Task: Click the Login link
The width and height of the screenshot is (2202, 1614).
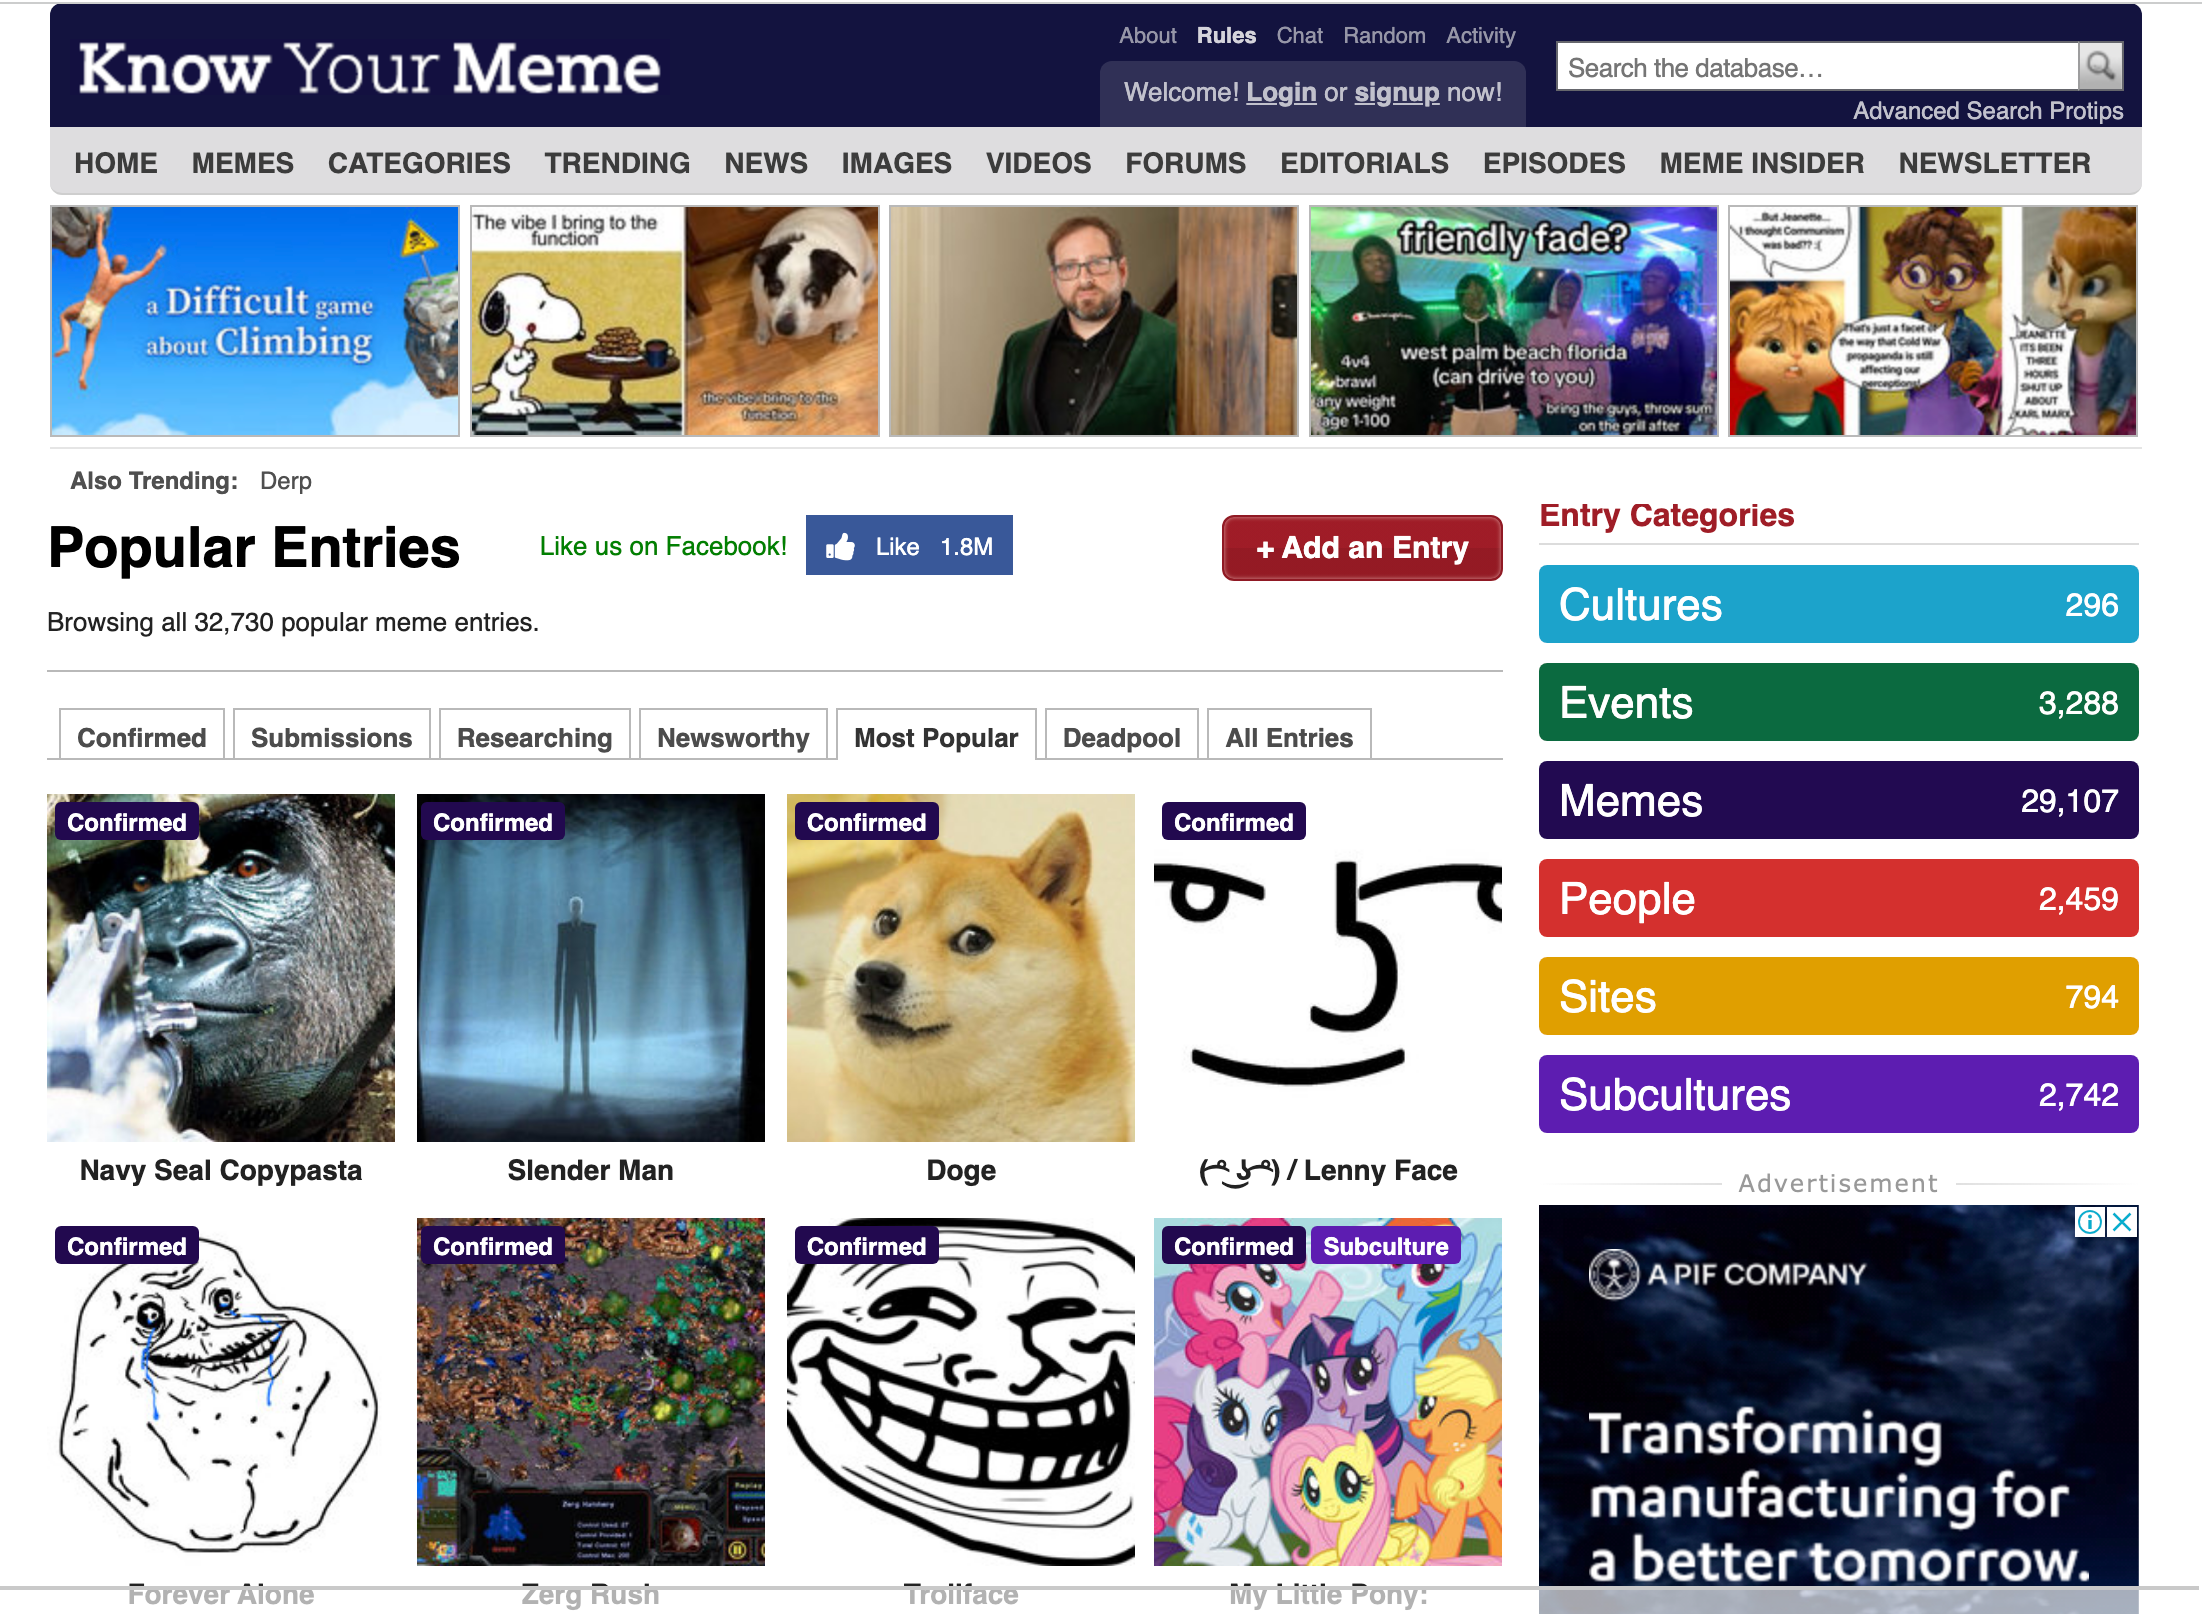Action: (x=1281, y=93)
